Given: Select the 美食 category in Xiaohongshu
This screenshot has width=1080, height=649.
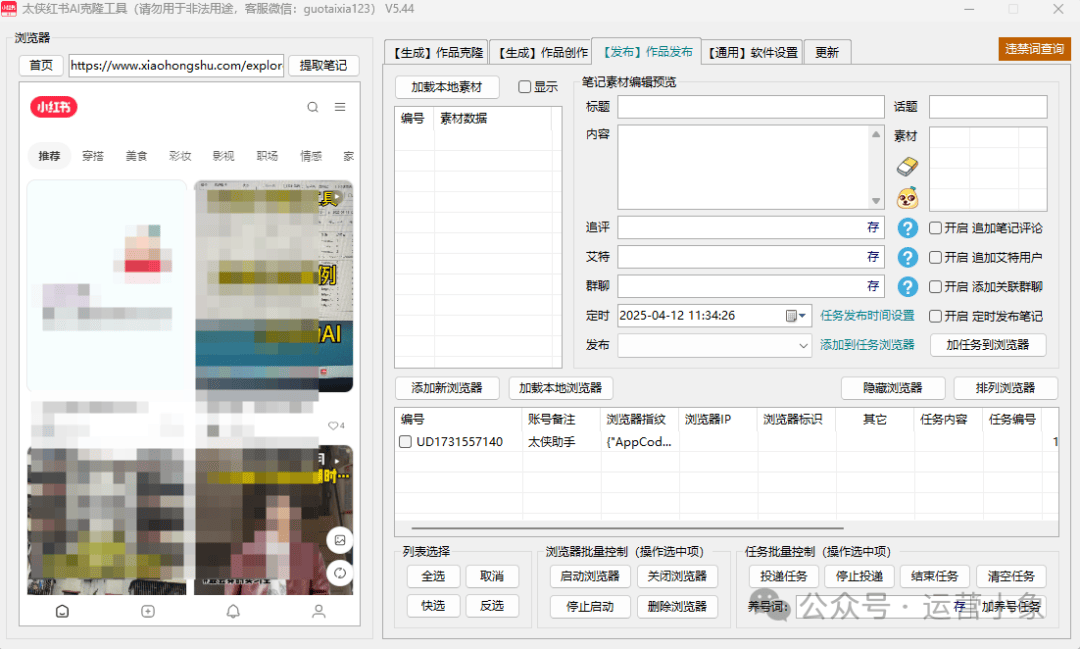Looking at the screenshot, I should click(x=136, y=156).
